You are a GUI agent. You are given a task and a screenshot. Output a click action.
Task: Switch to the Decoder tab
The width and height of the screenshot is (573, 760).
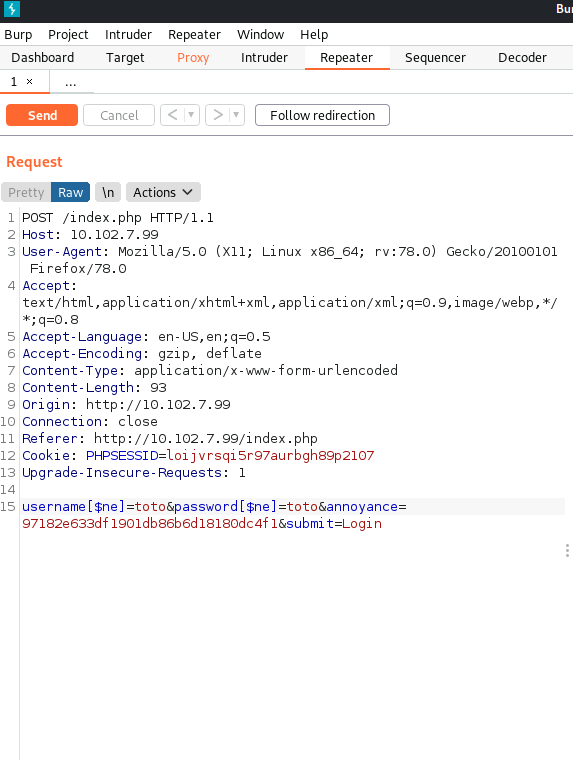tap(523, 58)
